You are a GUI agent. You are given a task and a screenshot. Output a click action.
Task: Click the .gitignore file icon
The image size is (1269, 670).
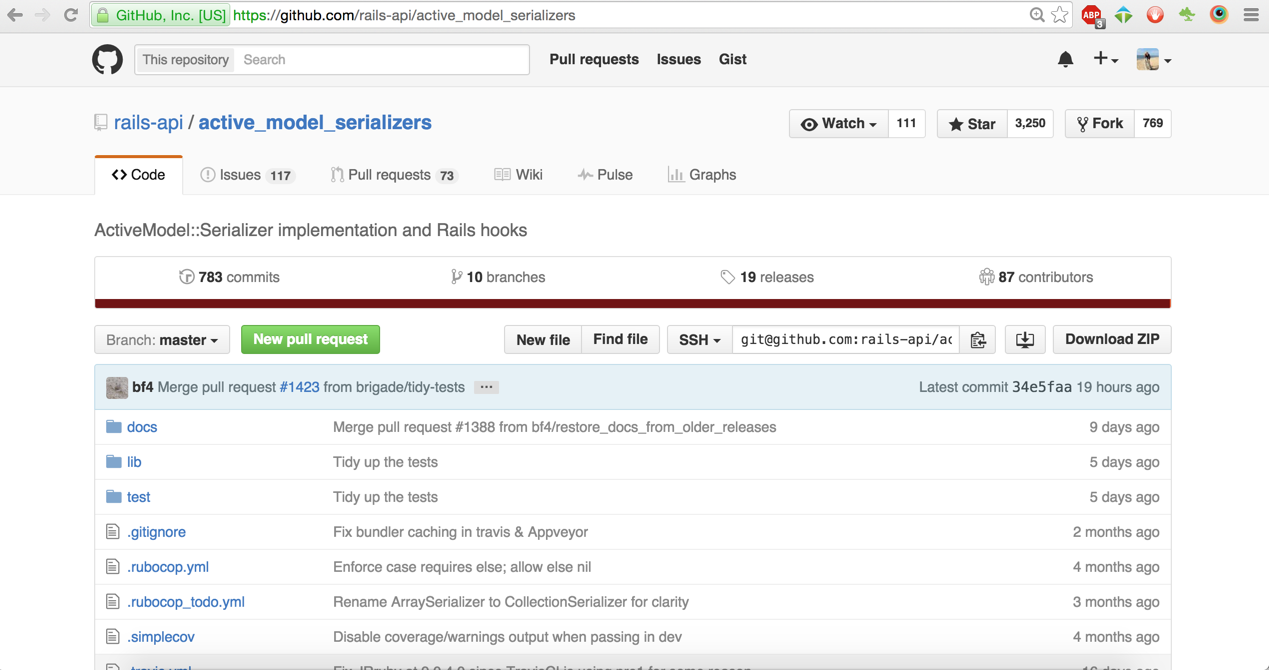(113, 532)
